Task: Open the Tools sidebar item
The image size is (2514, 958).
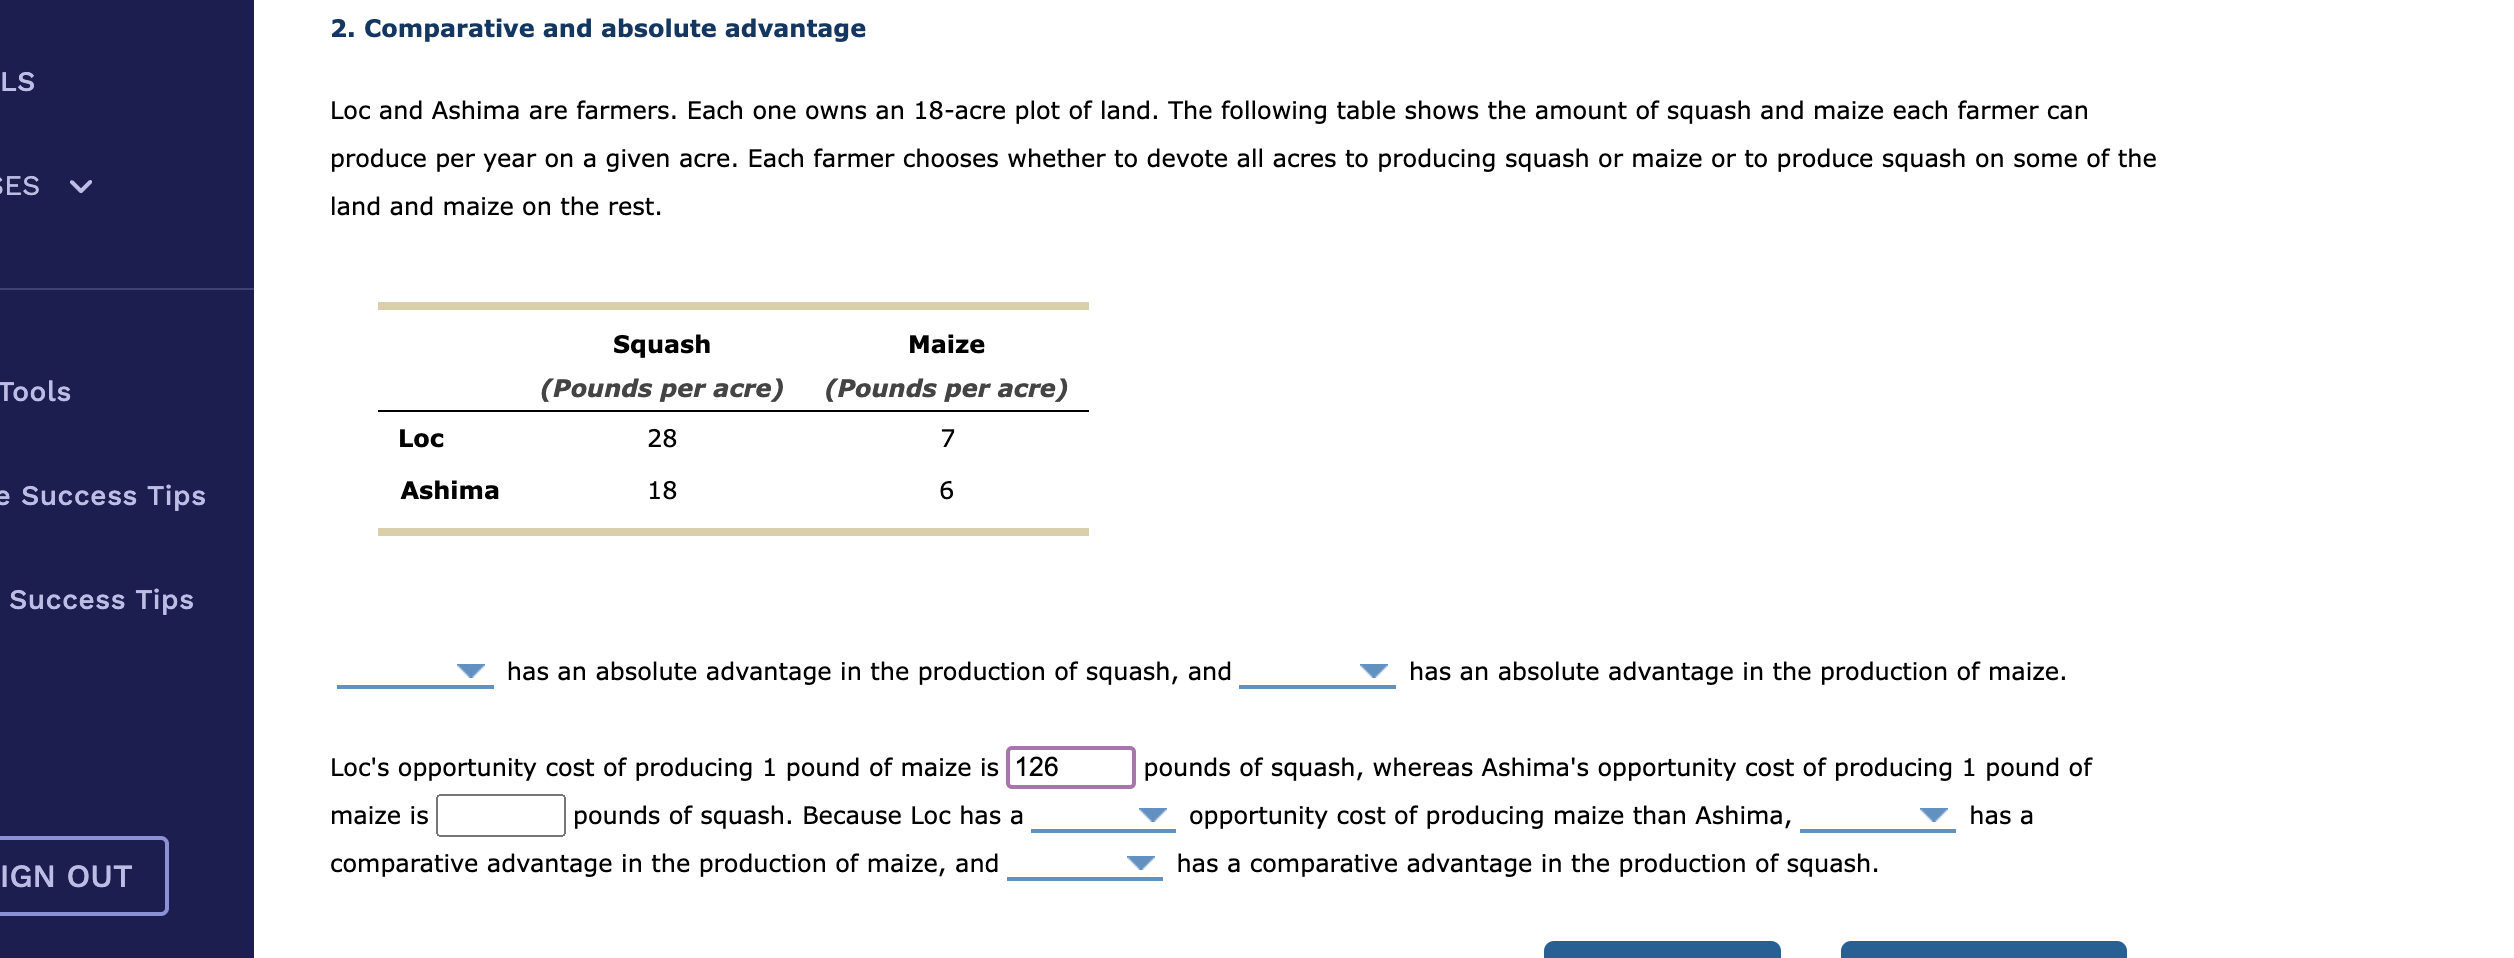Action: tap(35, 392)
